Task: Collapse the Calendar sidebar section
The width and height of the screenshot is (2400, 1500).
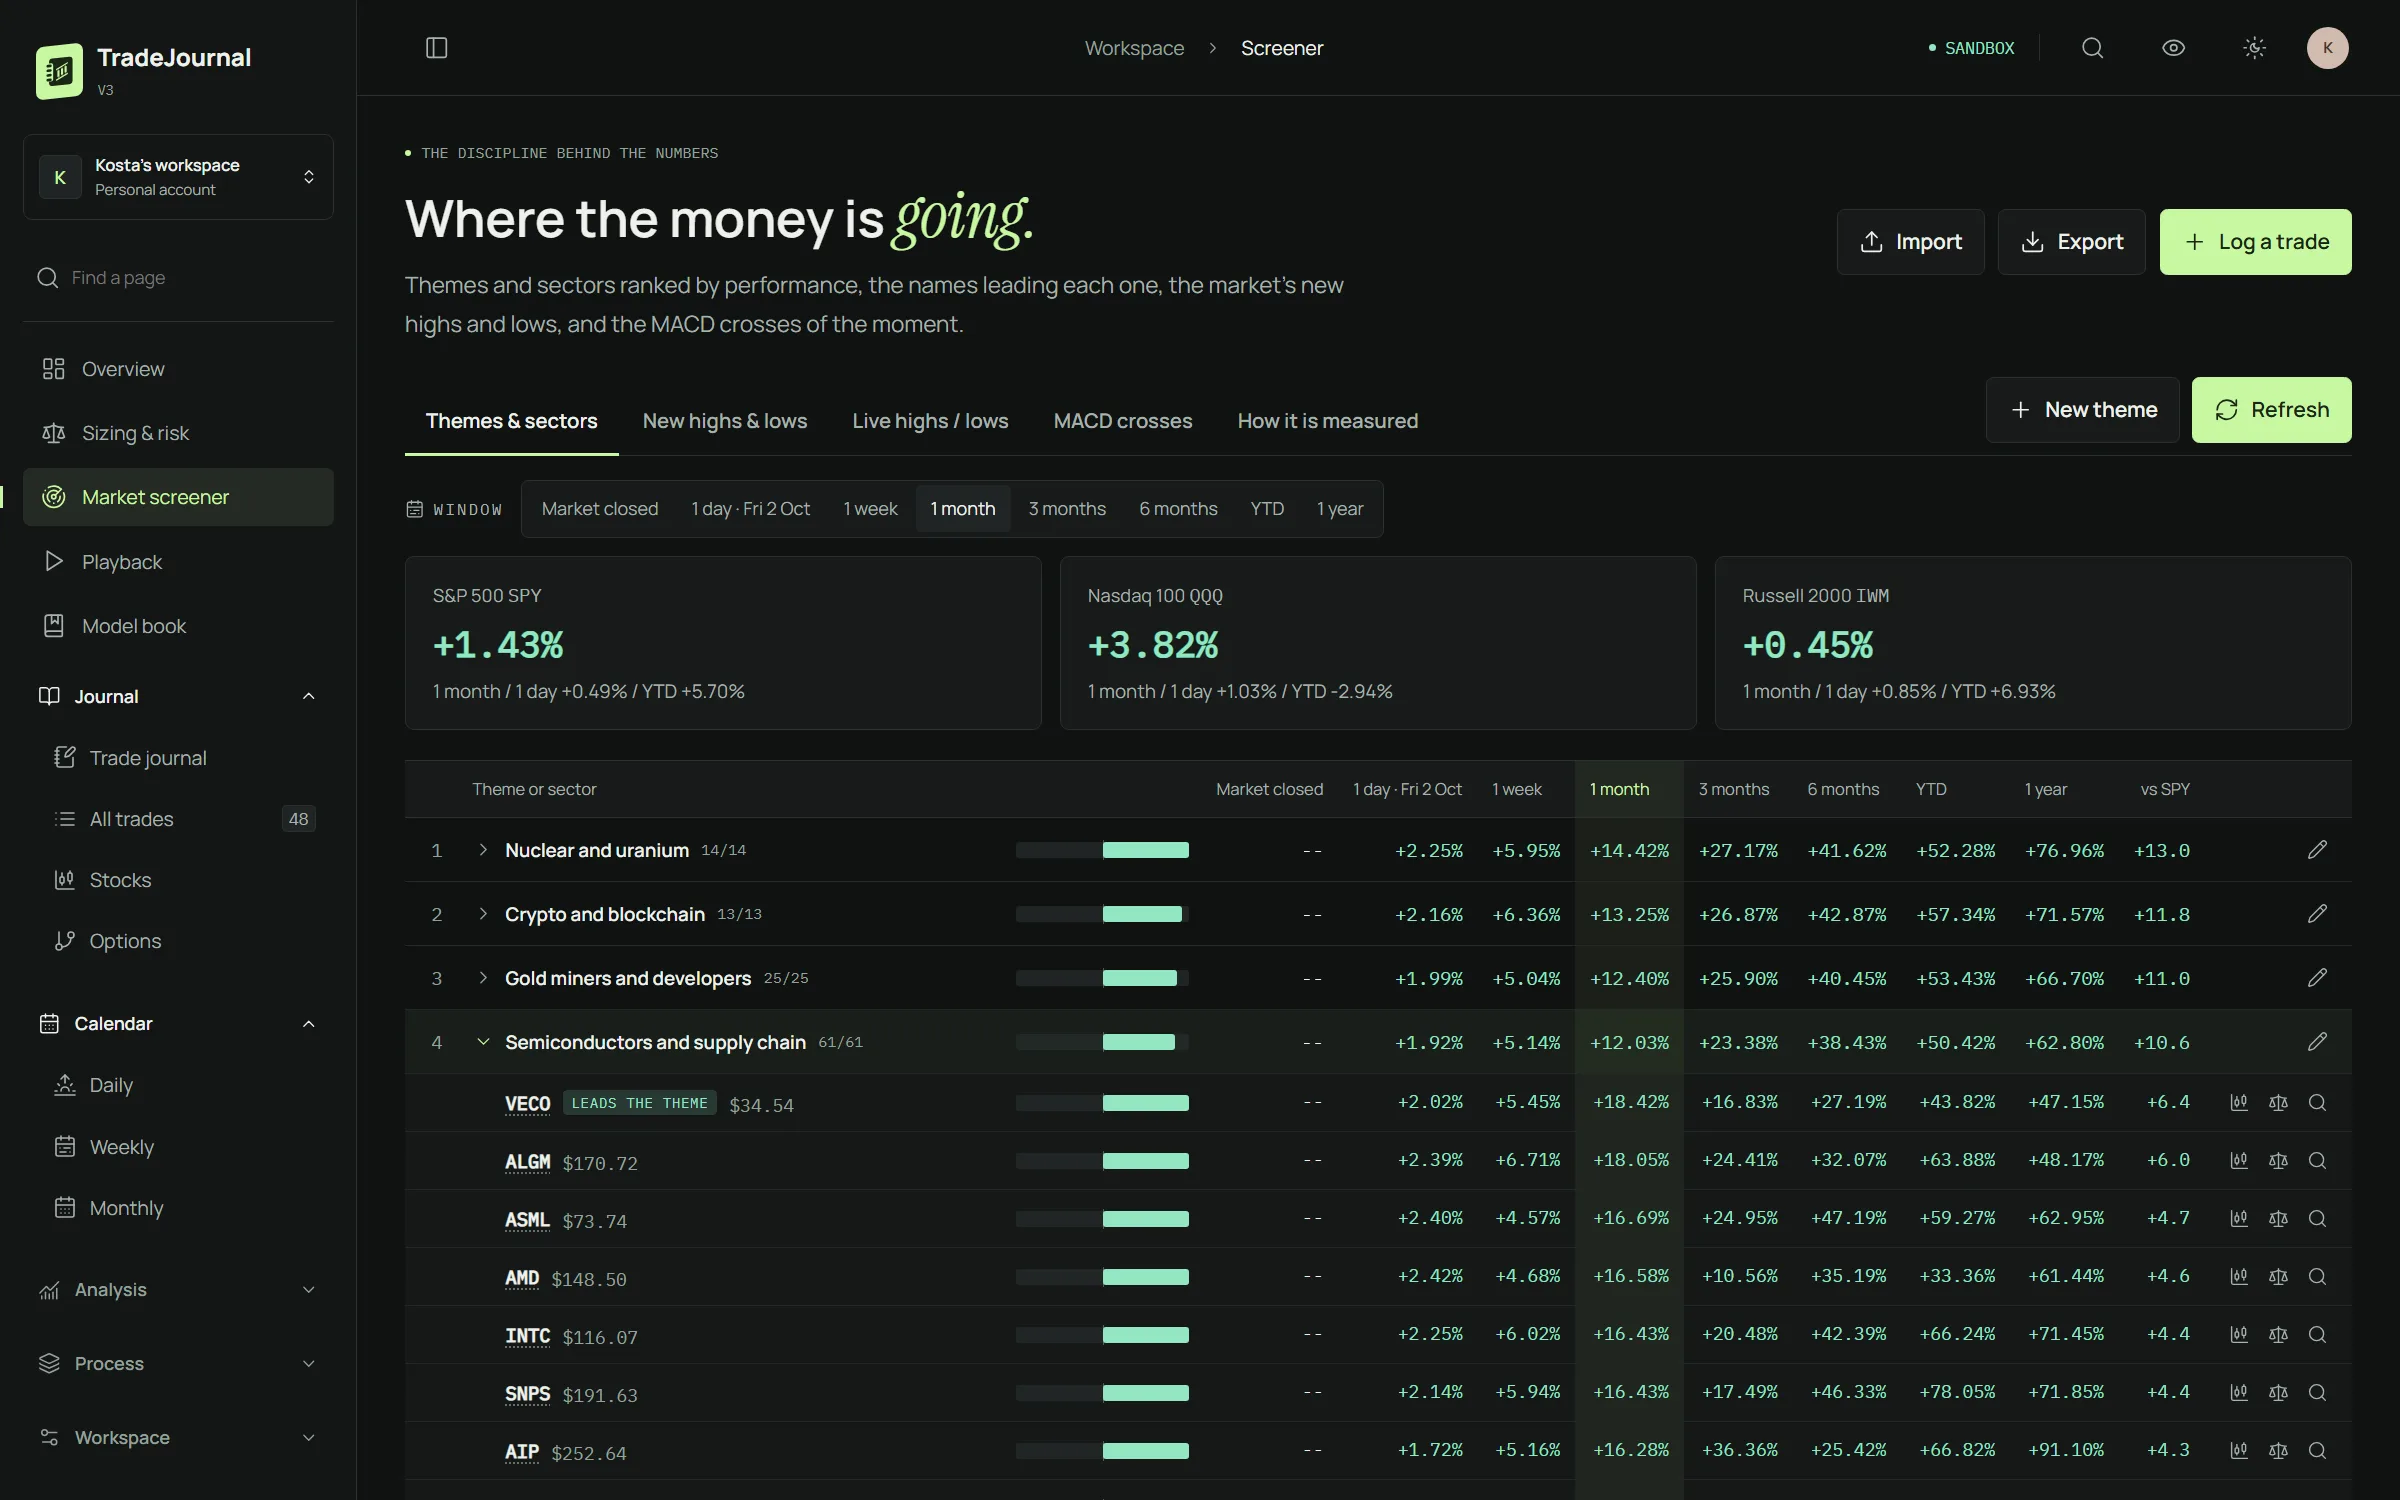Action: pos(178,1023)
